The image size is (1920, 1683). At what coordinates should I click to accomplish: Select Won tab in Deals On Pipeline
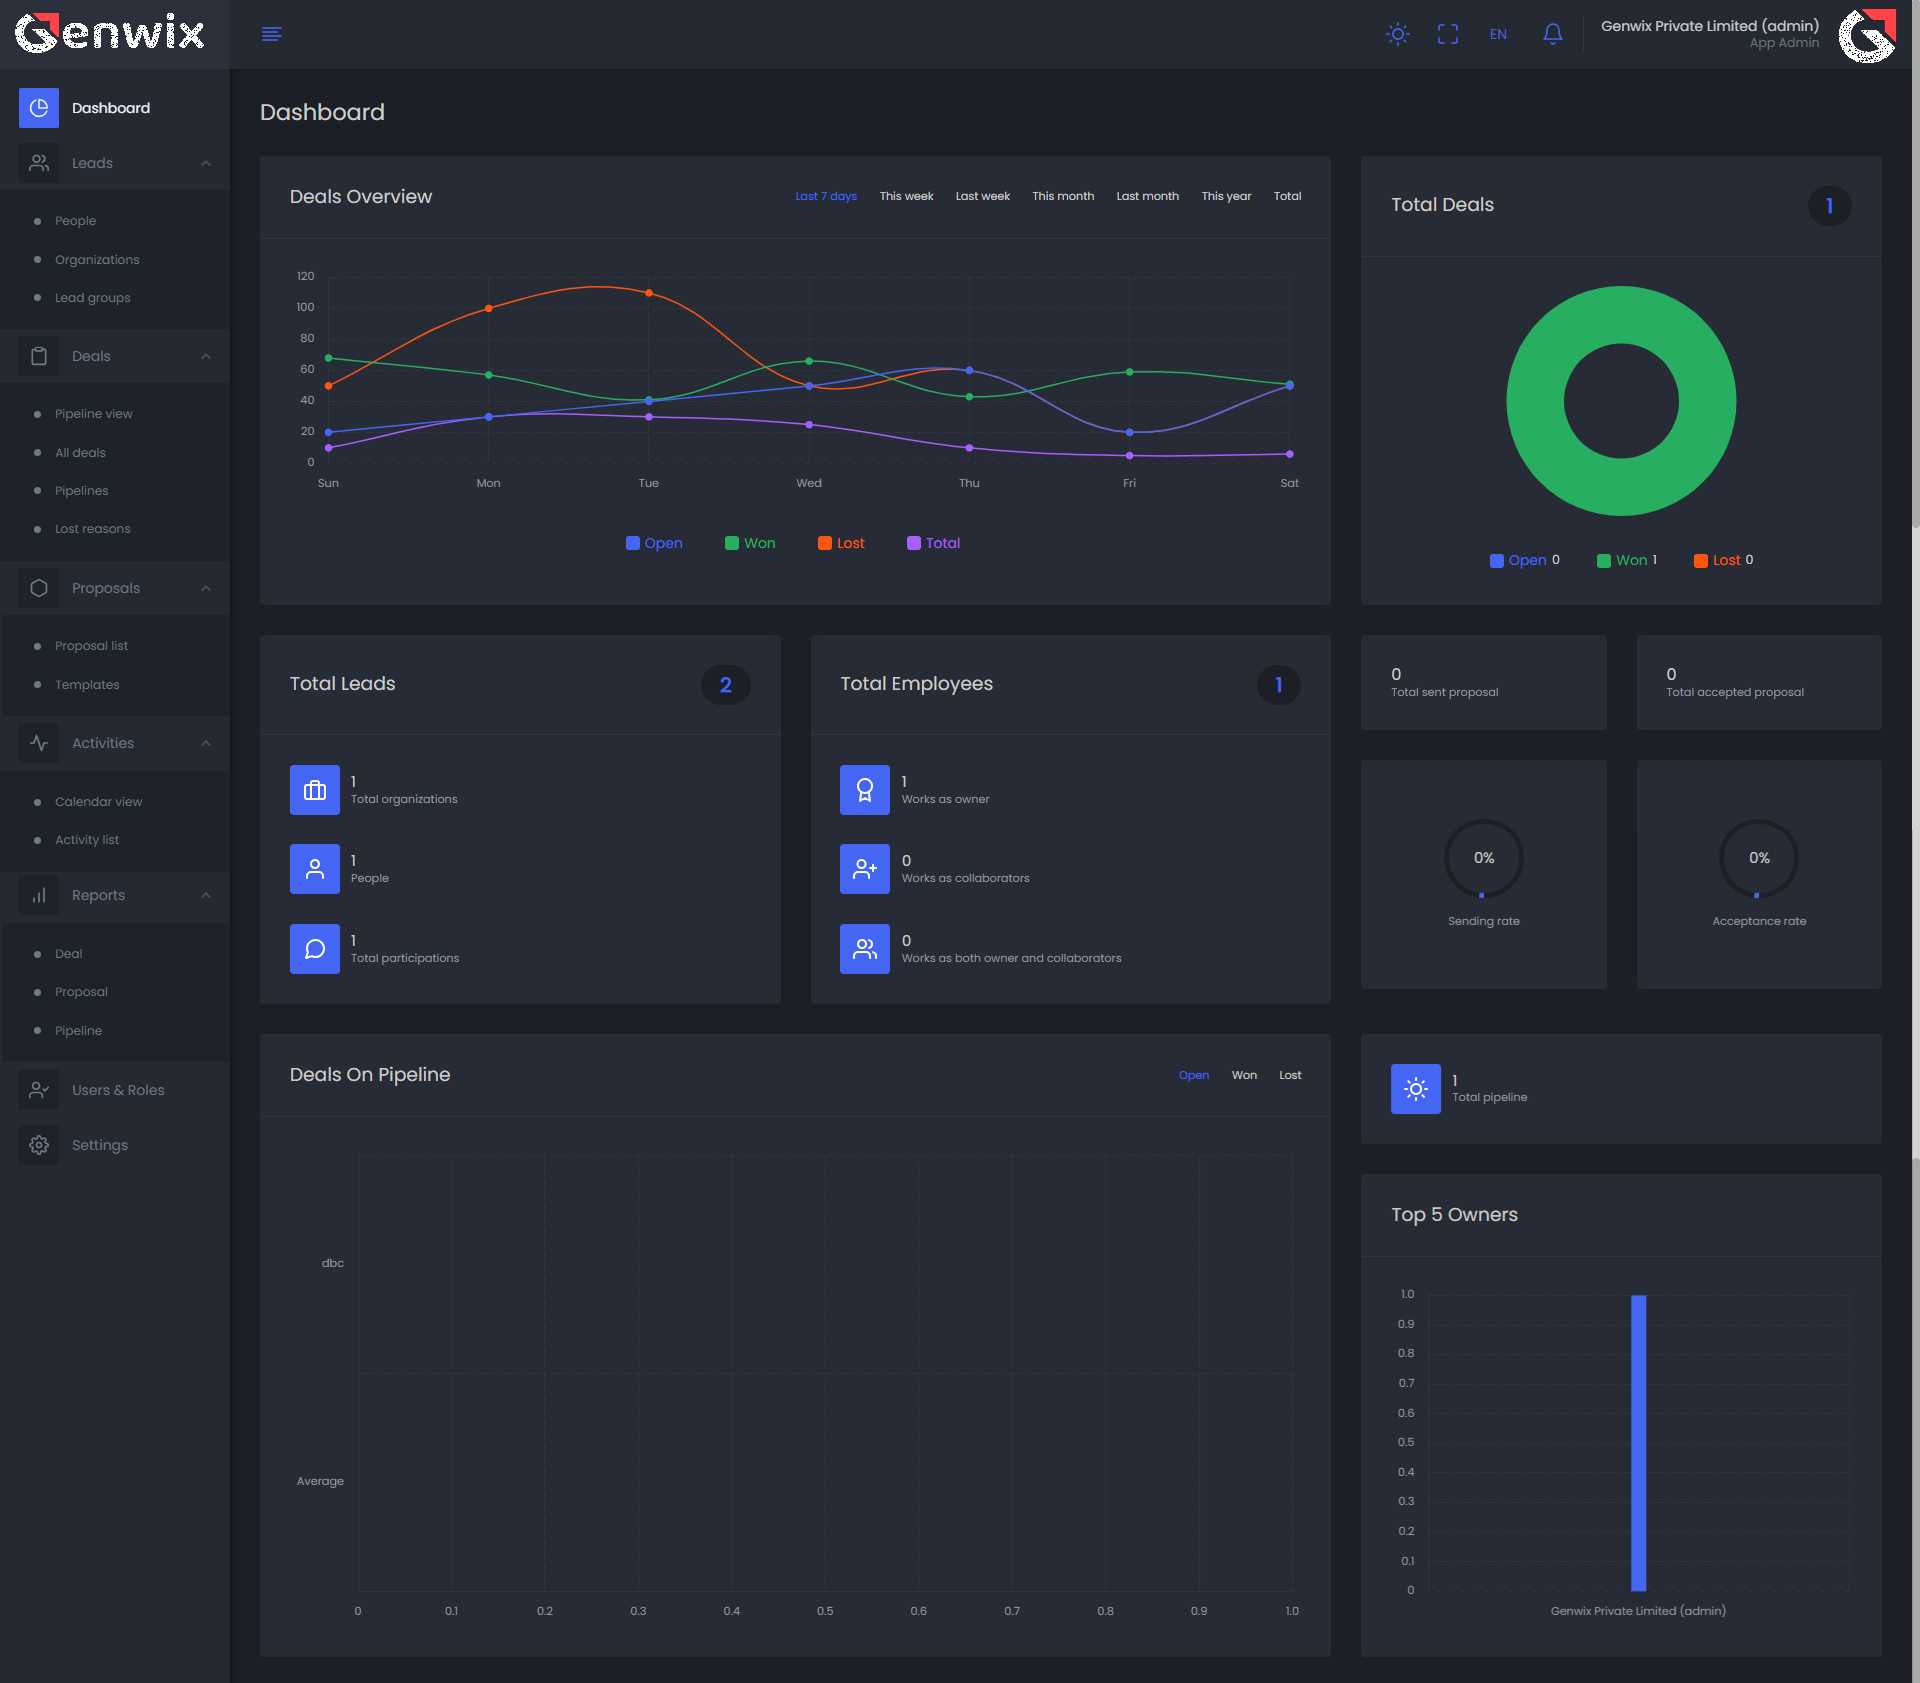click(1244, 1075)
